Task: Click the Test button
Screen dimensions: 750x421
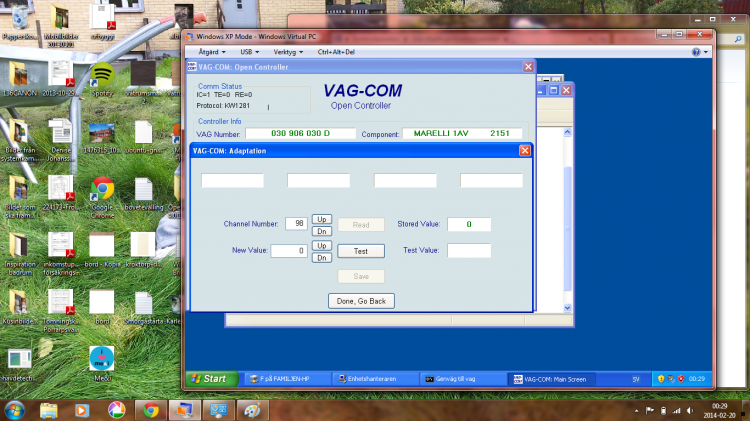Action: 361,251
